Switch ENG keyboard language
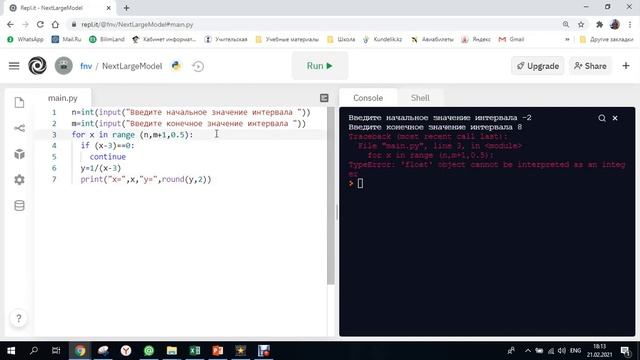Image resolution: width=640 pixels, height=360 pixels. click(x=576, y=351)
